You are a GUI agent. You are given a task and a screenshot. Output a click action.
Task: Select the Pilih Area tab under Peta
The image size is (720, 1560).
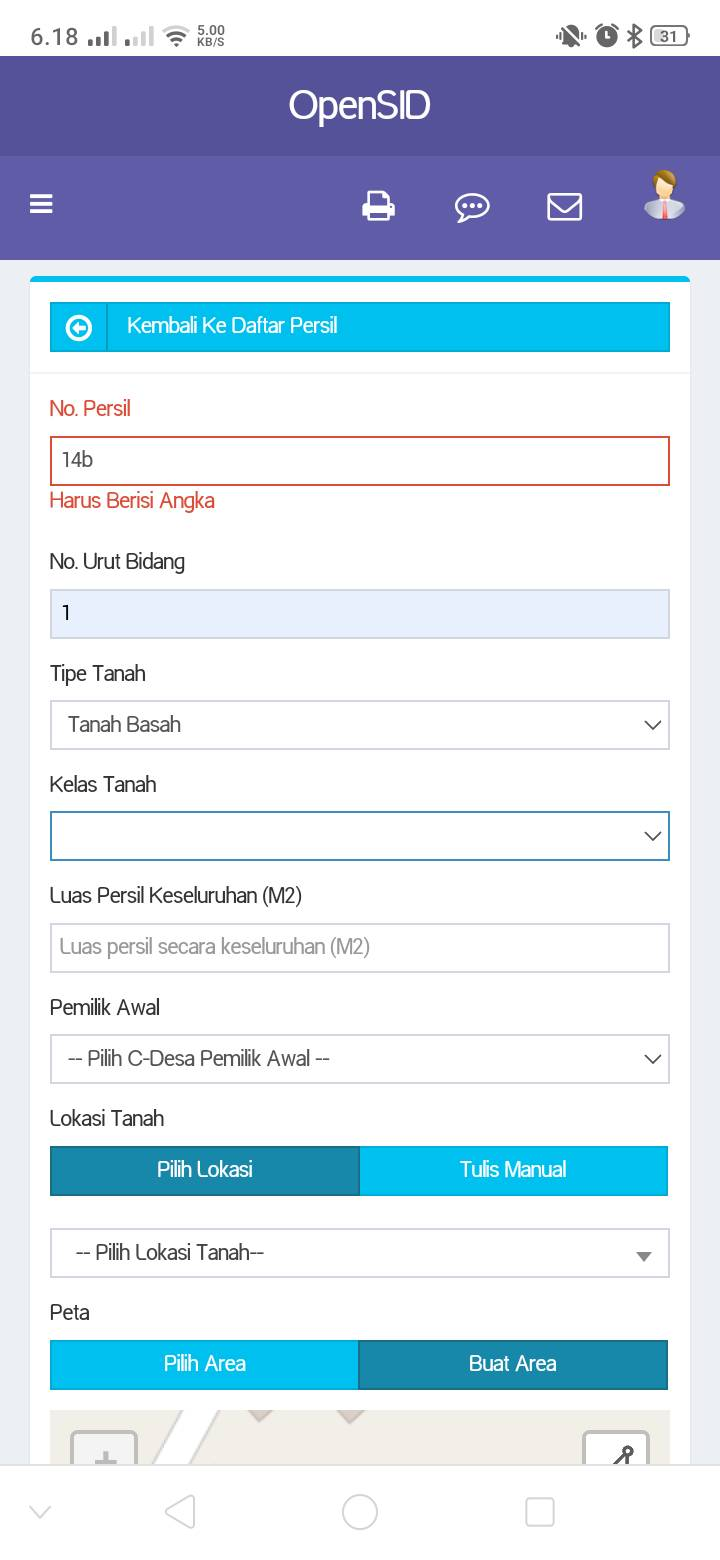point(204,1364)
